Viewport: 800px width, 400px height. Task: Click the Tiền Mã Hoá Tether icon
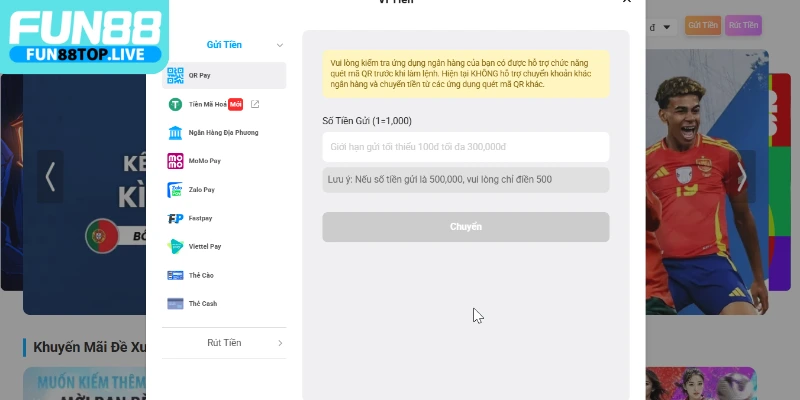tap(176, 104)
